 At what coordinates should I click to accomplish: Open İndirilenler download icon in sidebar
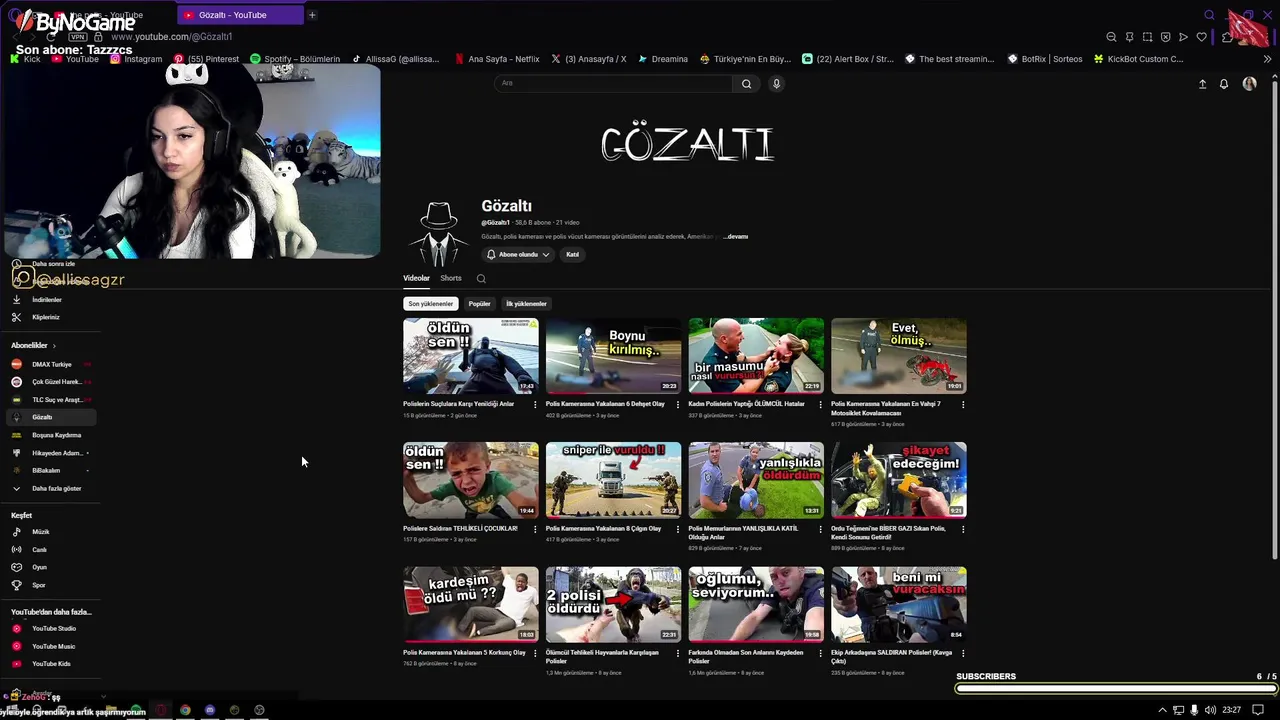(x=16, y=300)
